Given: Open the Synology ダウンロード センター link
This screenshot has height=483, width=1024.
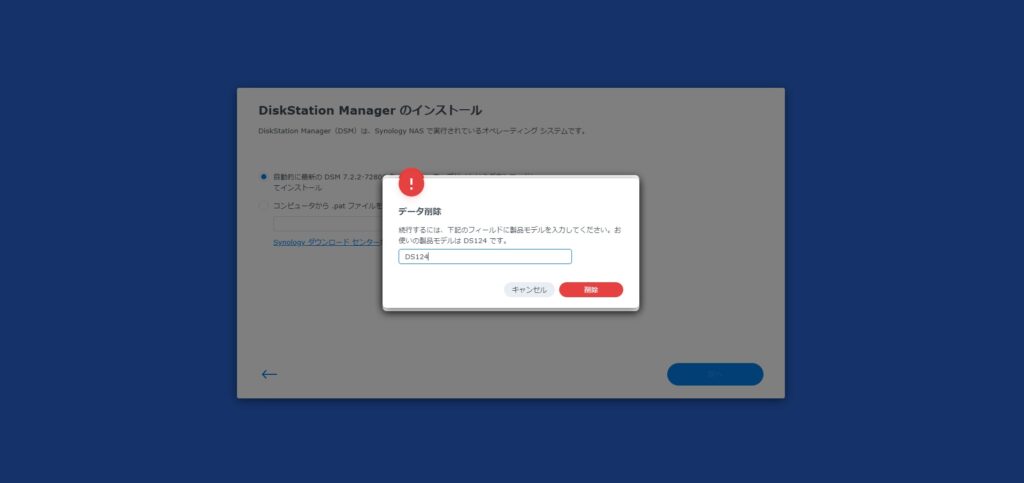Looking at the screenshot, I should 327,242.
